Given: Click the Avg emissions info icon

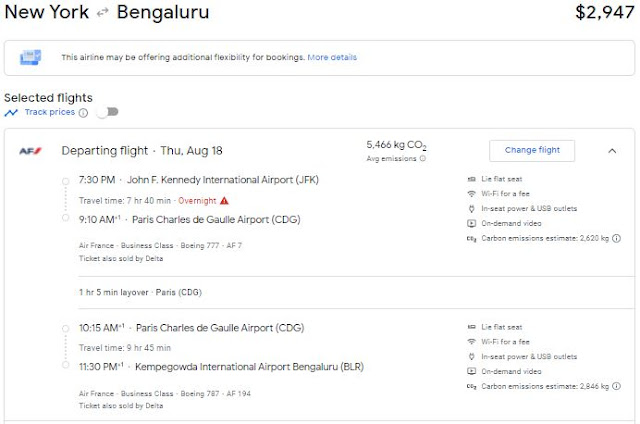Looking at the screenshot, I should click(x=423, y=158).
